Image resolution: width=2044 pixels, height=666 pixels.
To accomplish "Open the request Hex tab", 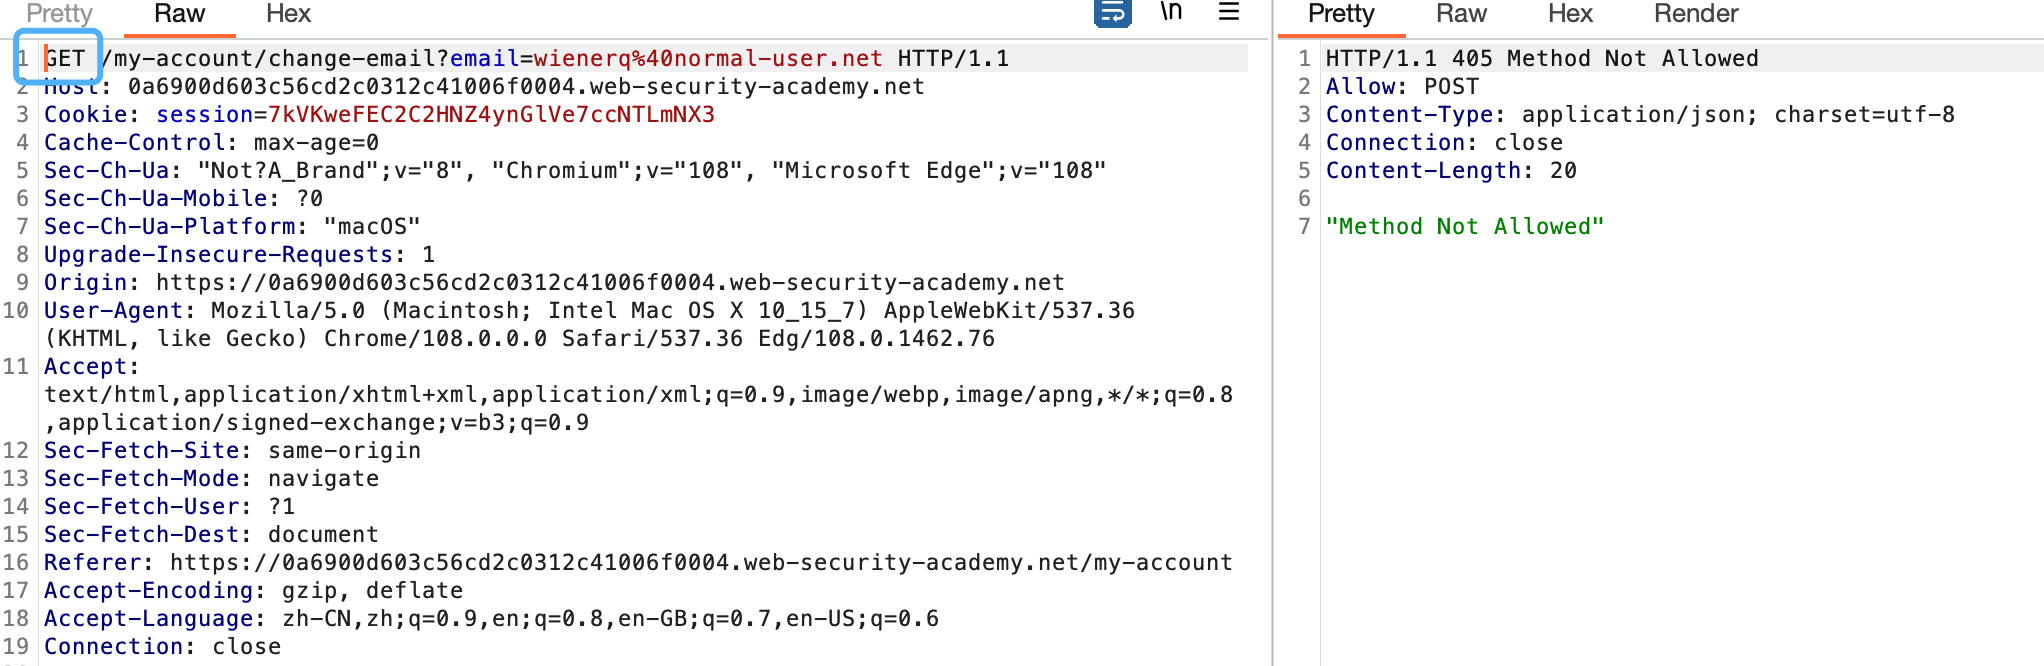I will point(288,14).
